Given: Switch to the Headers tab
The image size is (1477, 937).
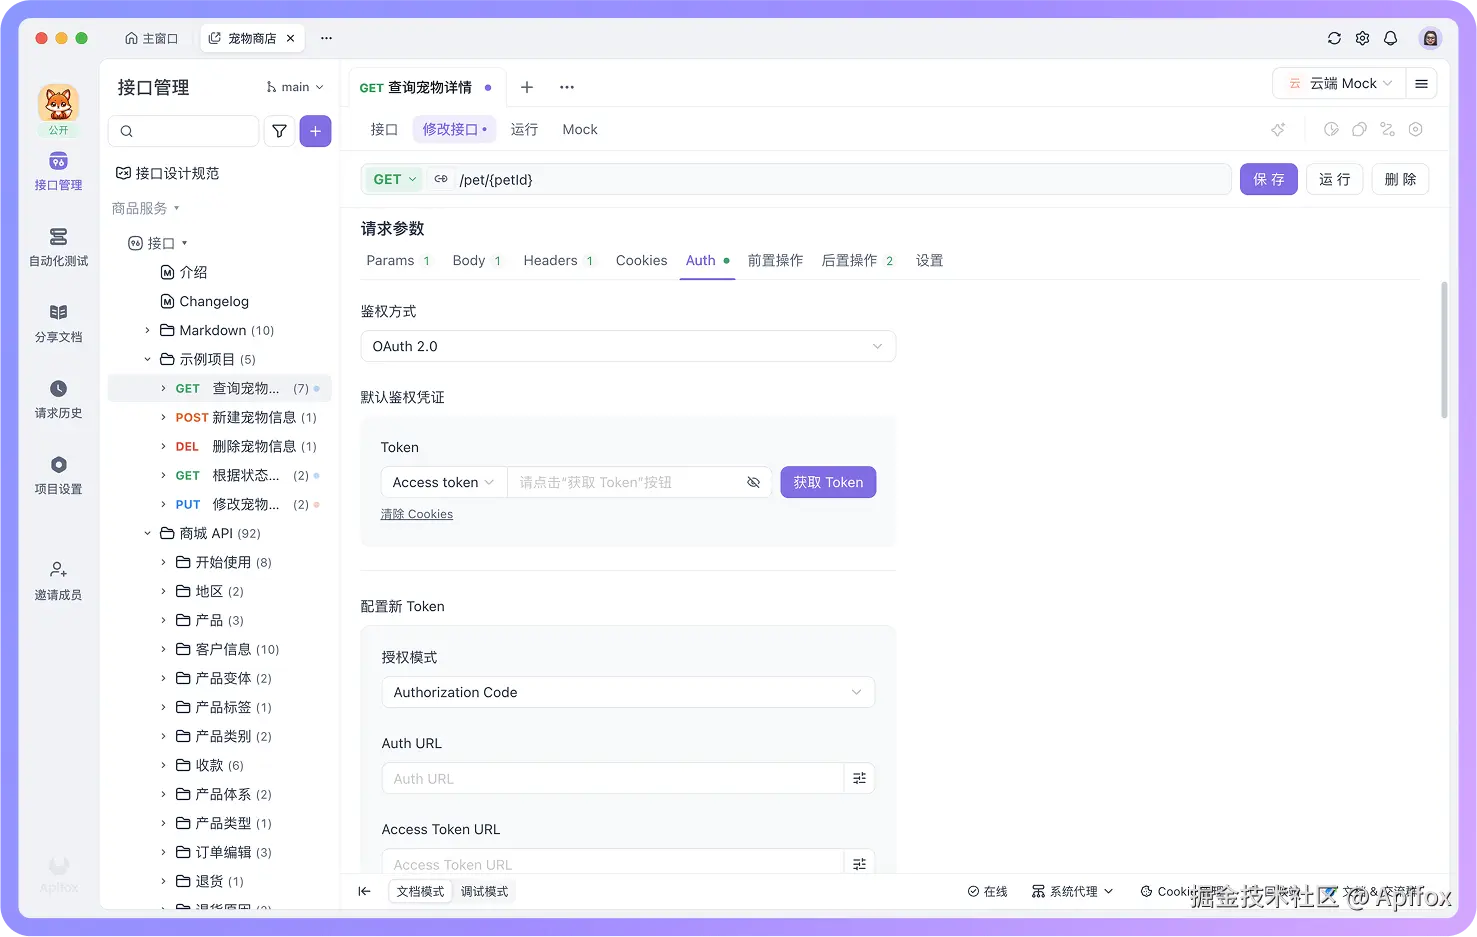Looking at the screenshot, I should pos(550,260).
